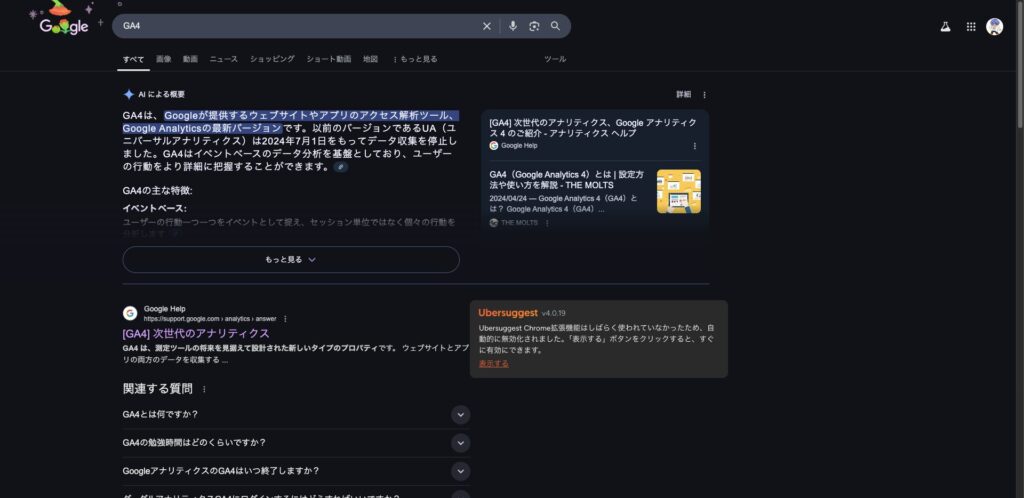Click the page vertical scrollbar
The image size is (1024, 498).
coord(1019,65)
